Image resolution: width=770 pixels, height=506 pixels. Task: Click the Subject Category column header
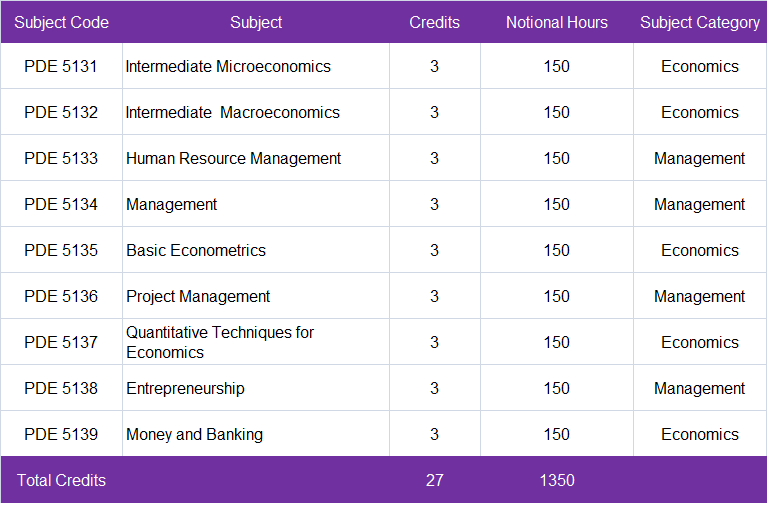coord(700,22)
